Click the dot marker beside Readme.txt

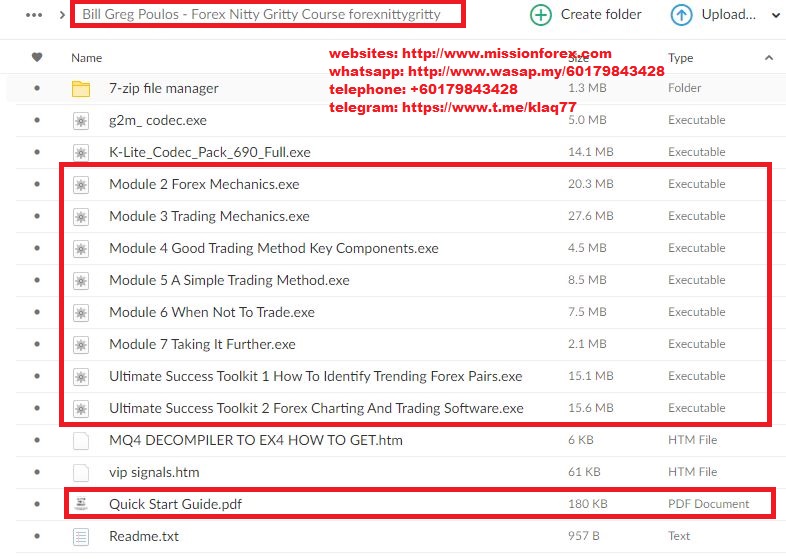click(37, 536)
